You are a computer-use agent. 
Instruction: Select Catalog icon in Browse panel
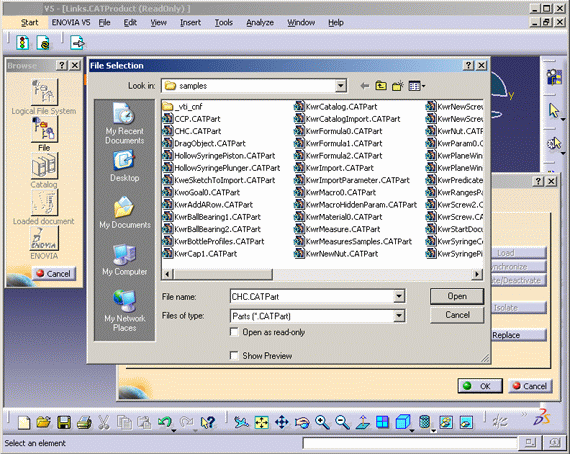click(44, 166)
